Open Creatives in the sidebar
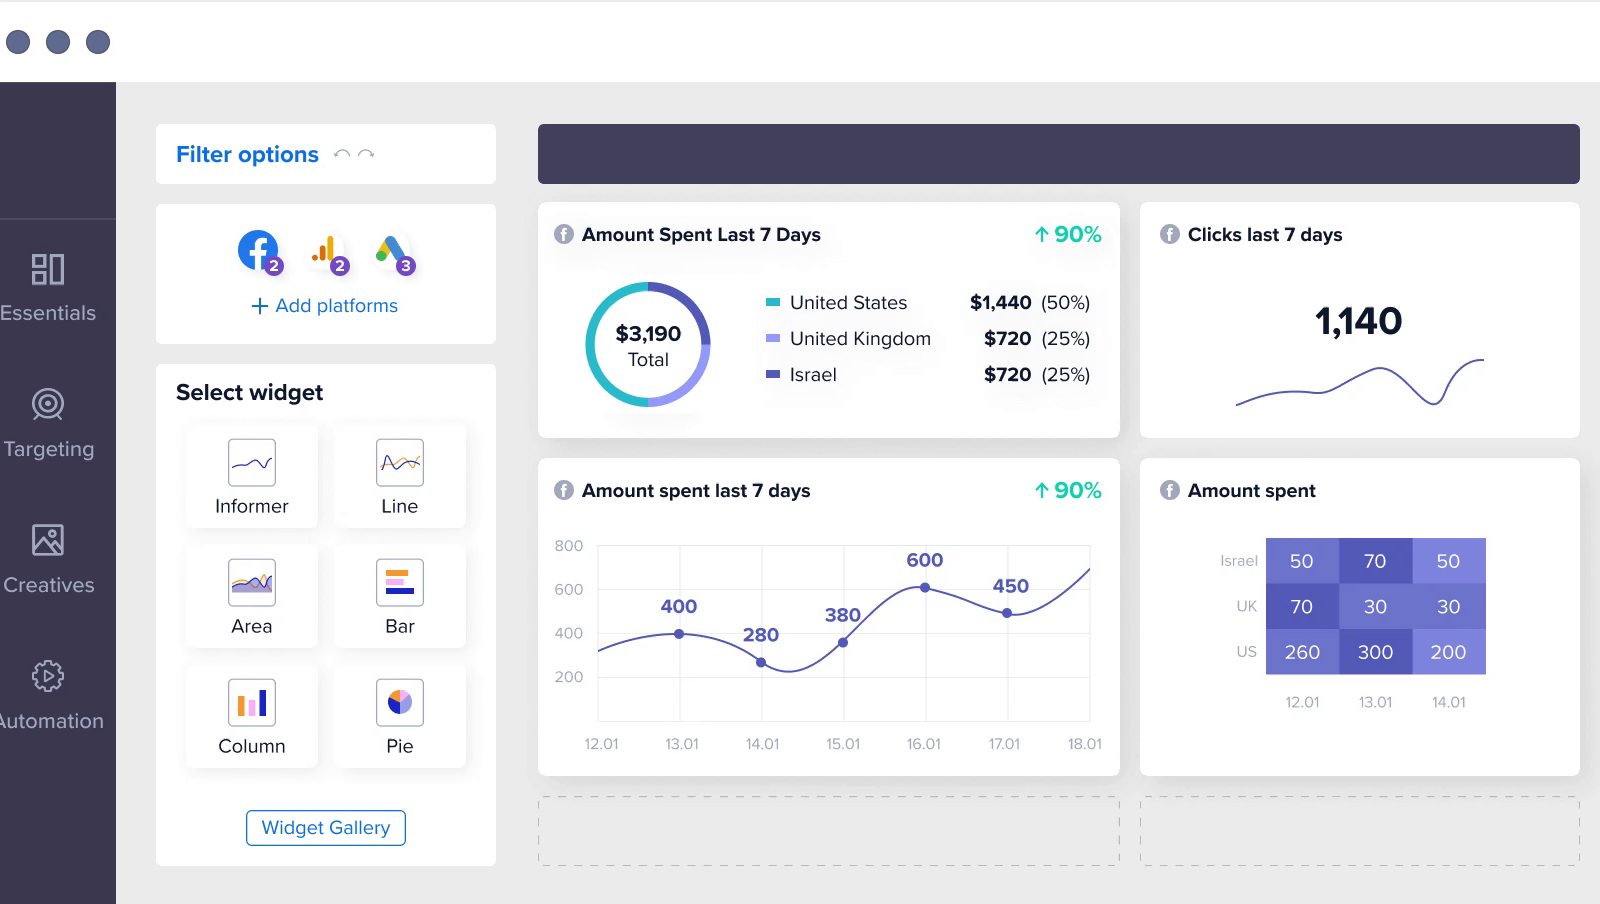The width and height of the screenshot is (1600, 904). (x=47, y=558)
